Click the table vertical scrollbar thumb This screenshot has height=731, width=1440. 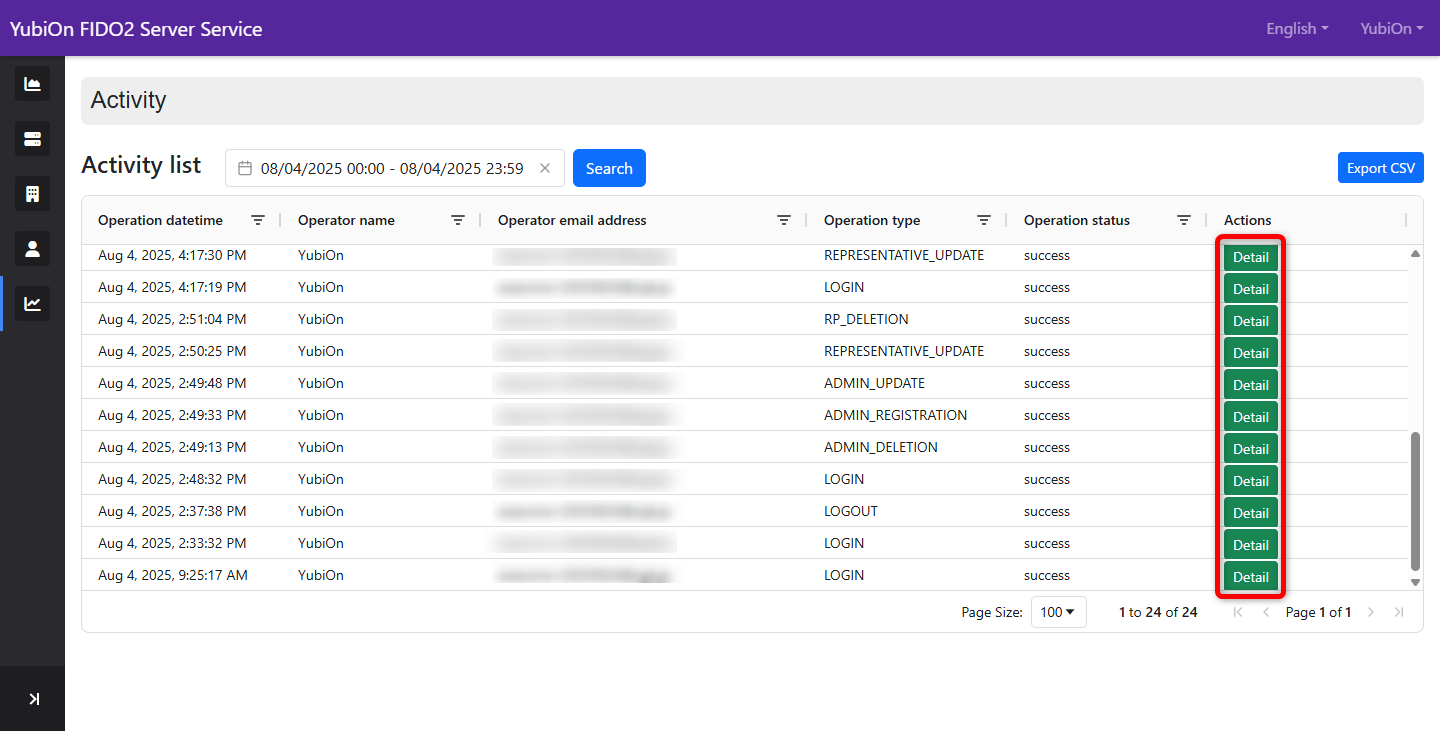tap(1415, 502)
